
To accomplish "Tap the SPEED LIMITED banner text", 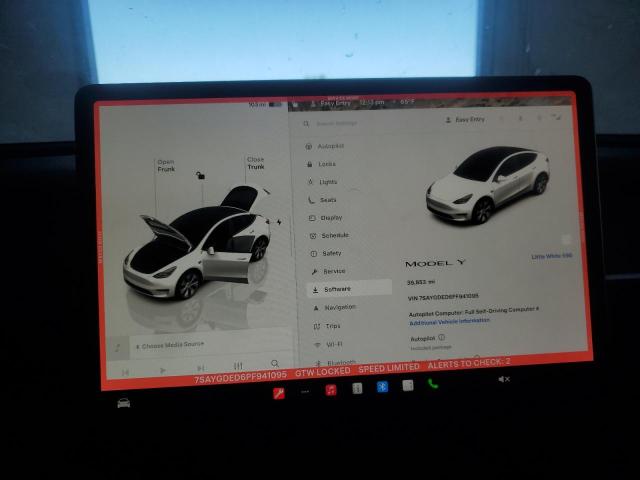I will pos(389,368).
